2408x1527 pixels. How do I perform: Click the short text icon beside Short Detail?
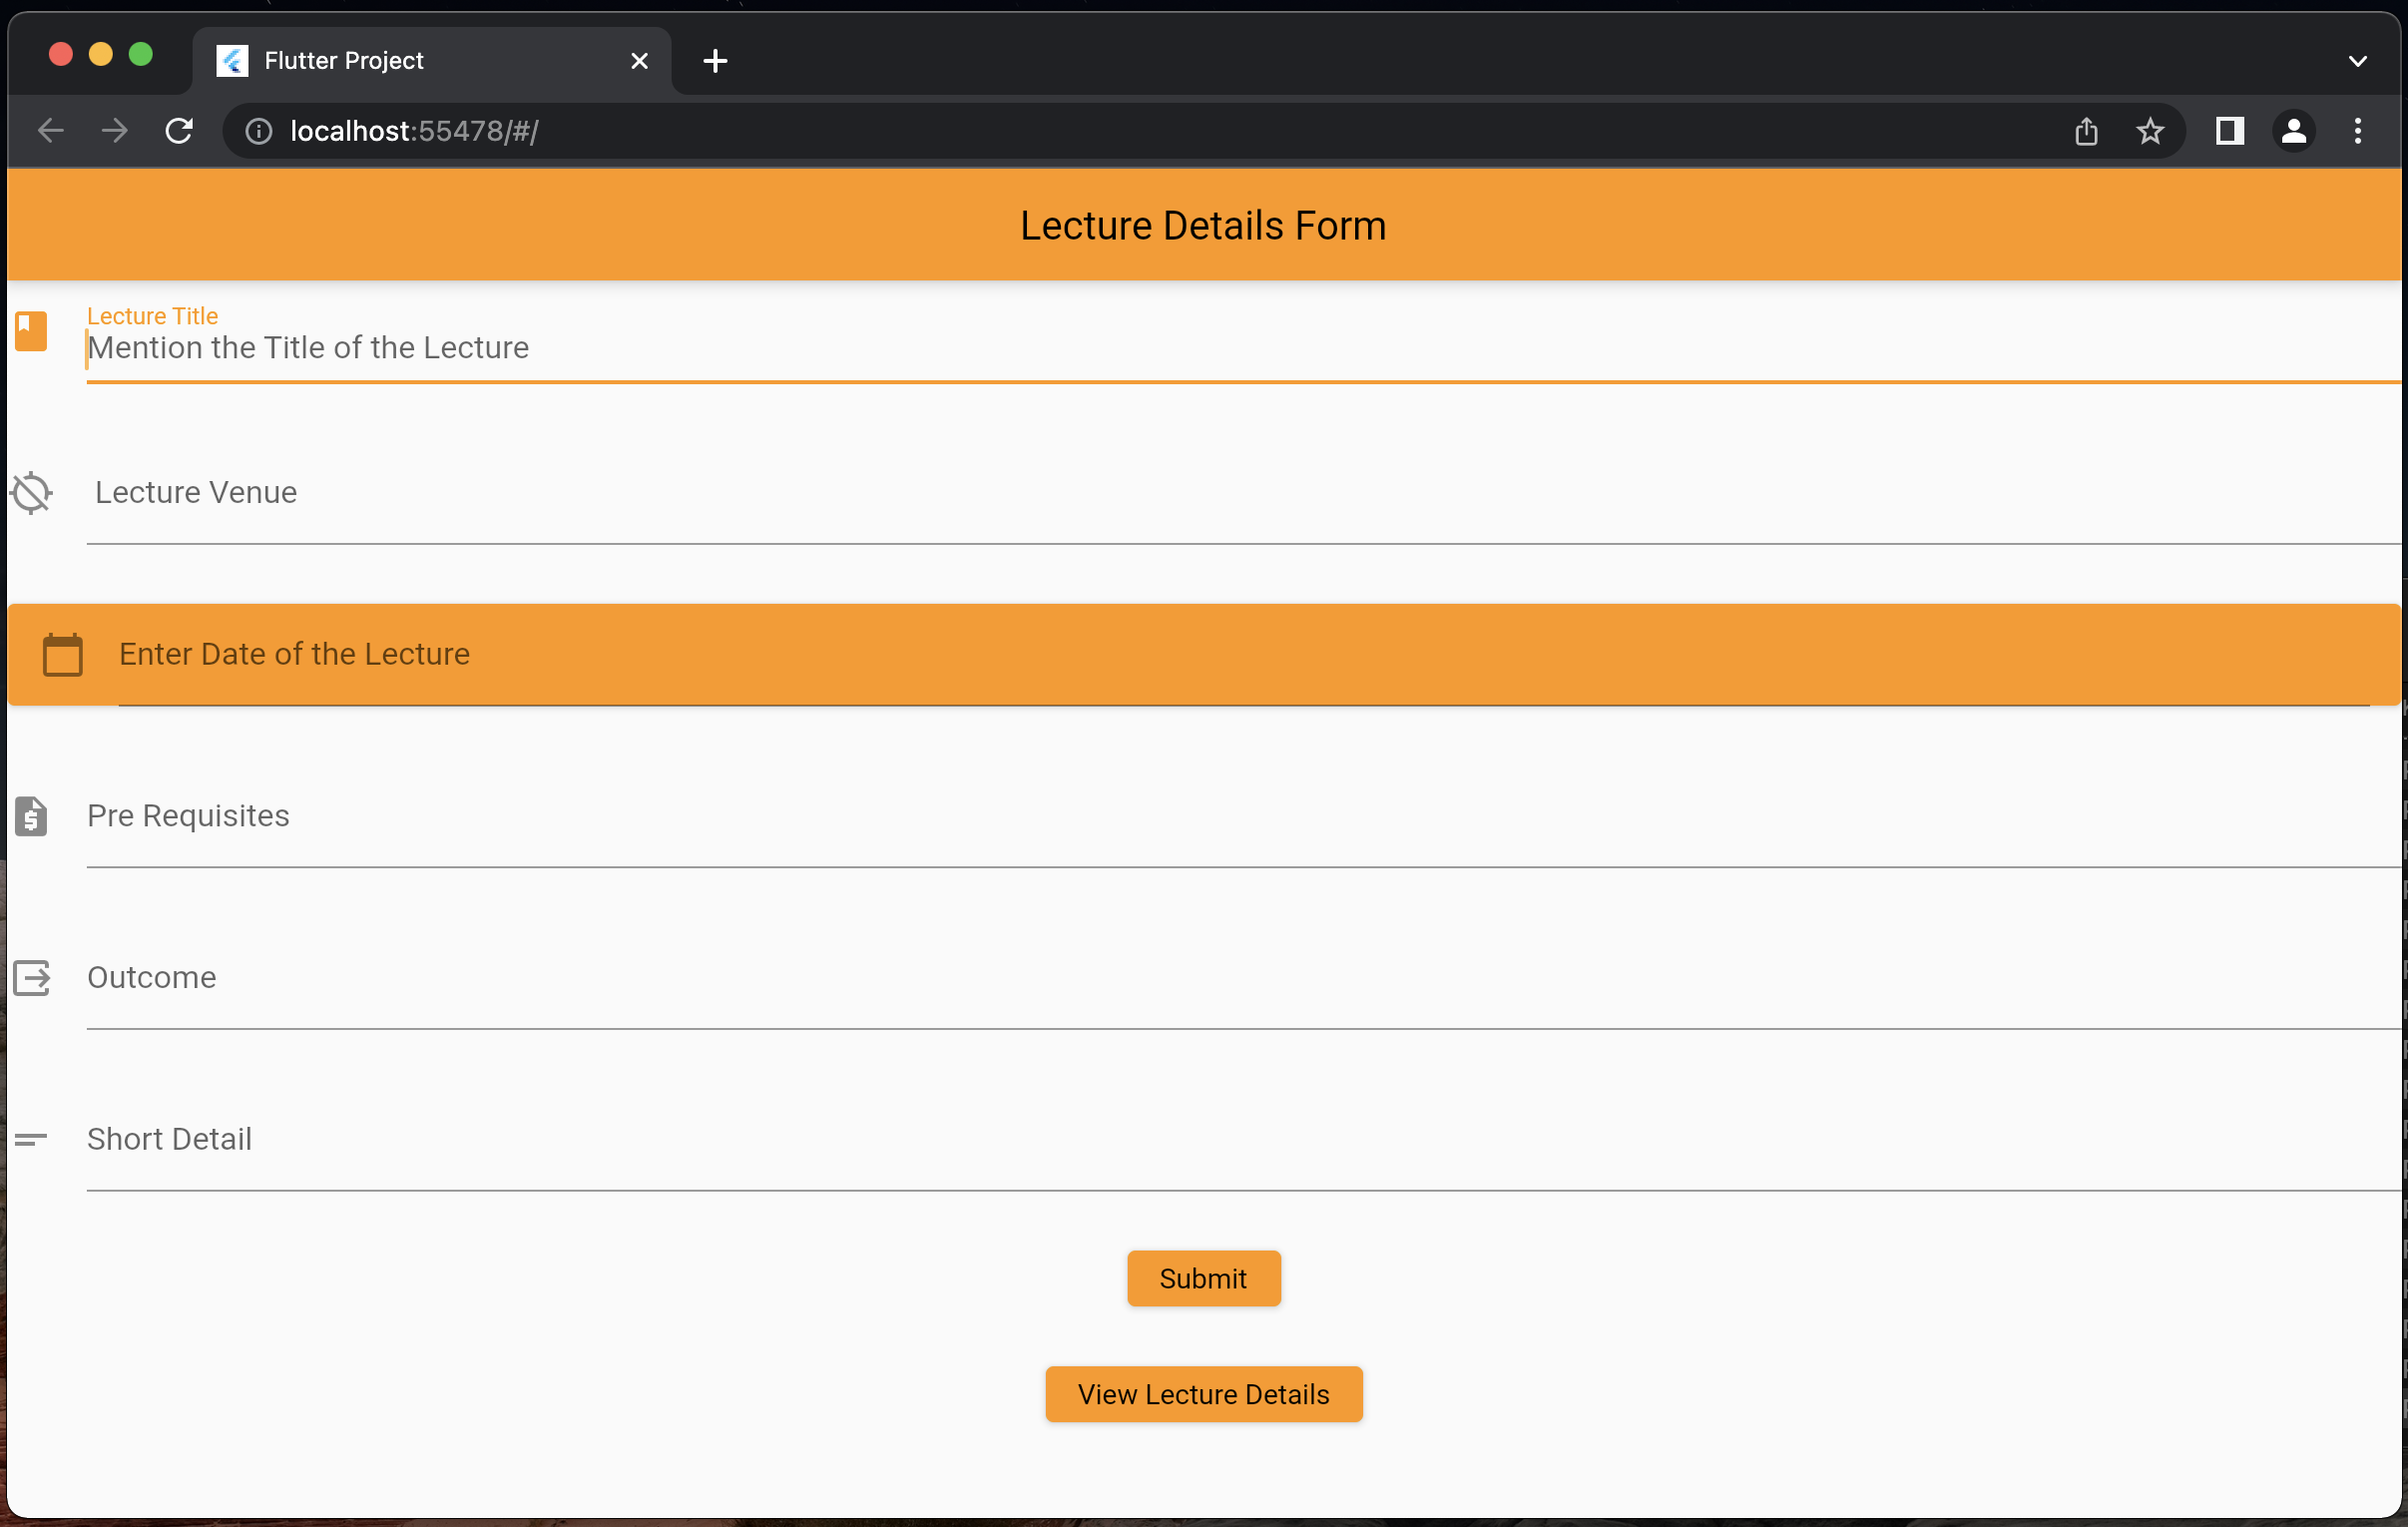(29, 1139)
